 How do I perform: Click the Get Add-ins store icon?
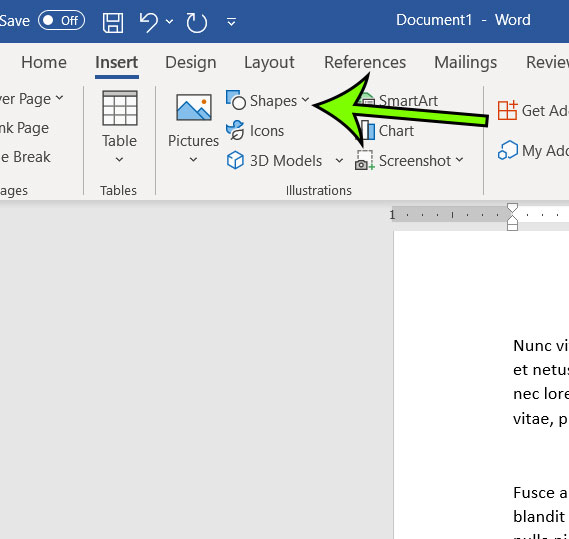[507, 110]
